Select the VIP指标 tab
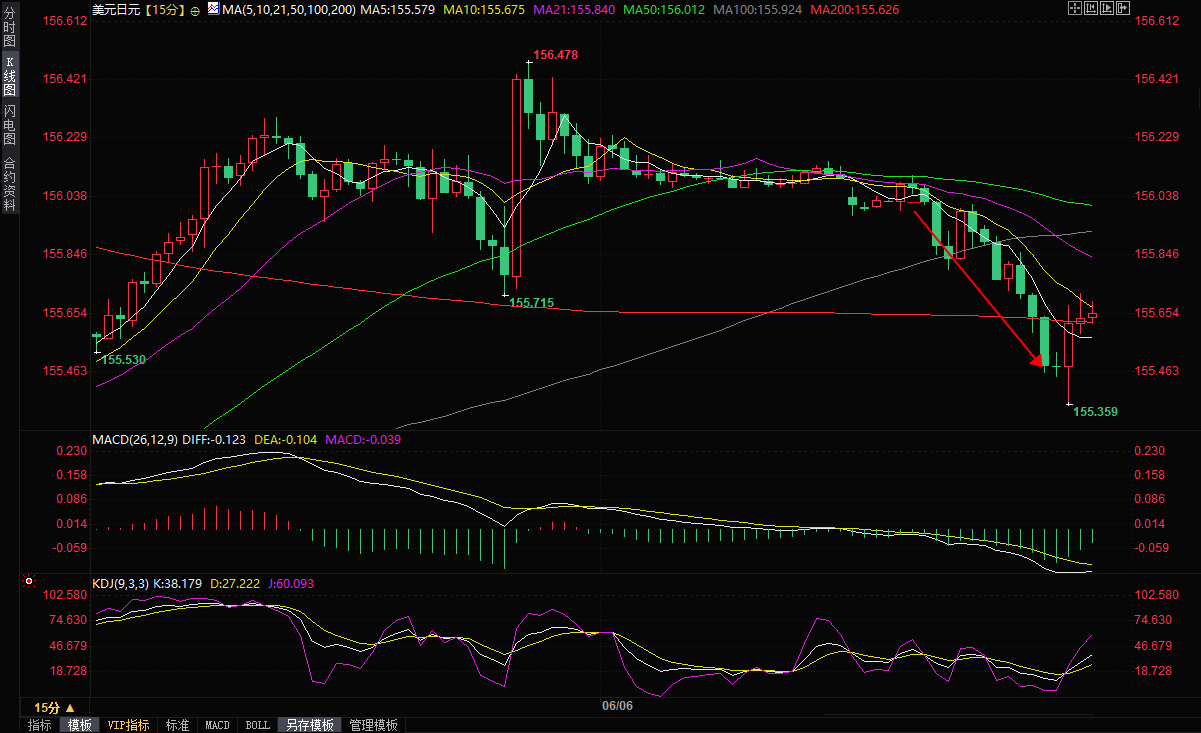This screenshot has height=733, width=1201. coord(128,725)
